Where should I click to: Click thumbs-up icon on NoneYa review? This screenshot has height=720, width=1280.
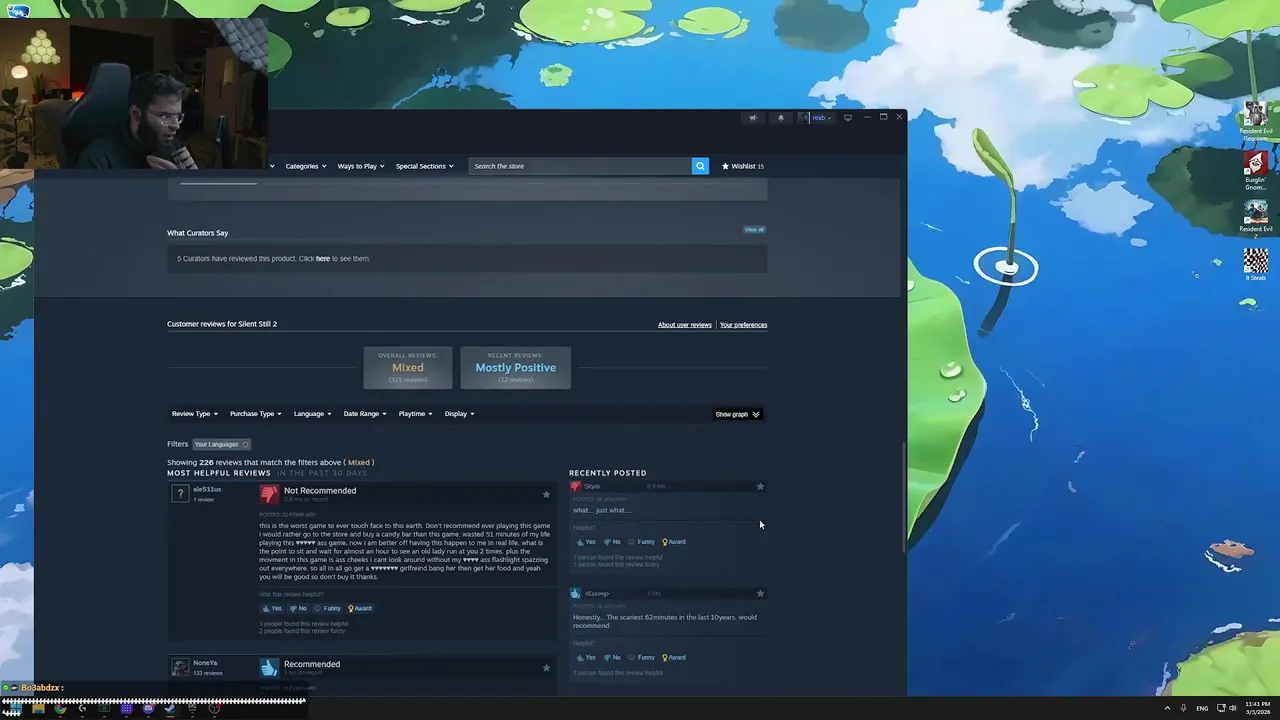coord(269,667)
